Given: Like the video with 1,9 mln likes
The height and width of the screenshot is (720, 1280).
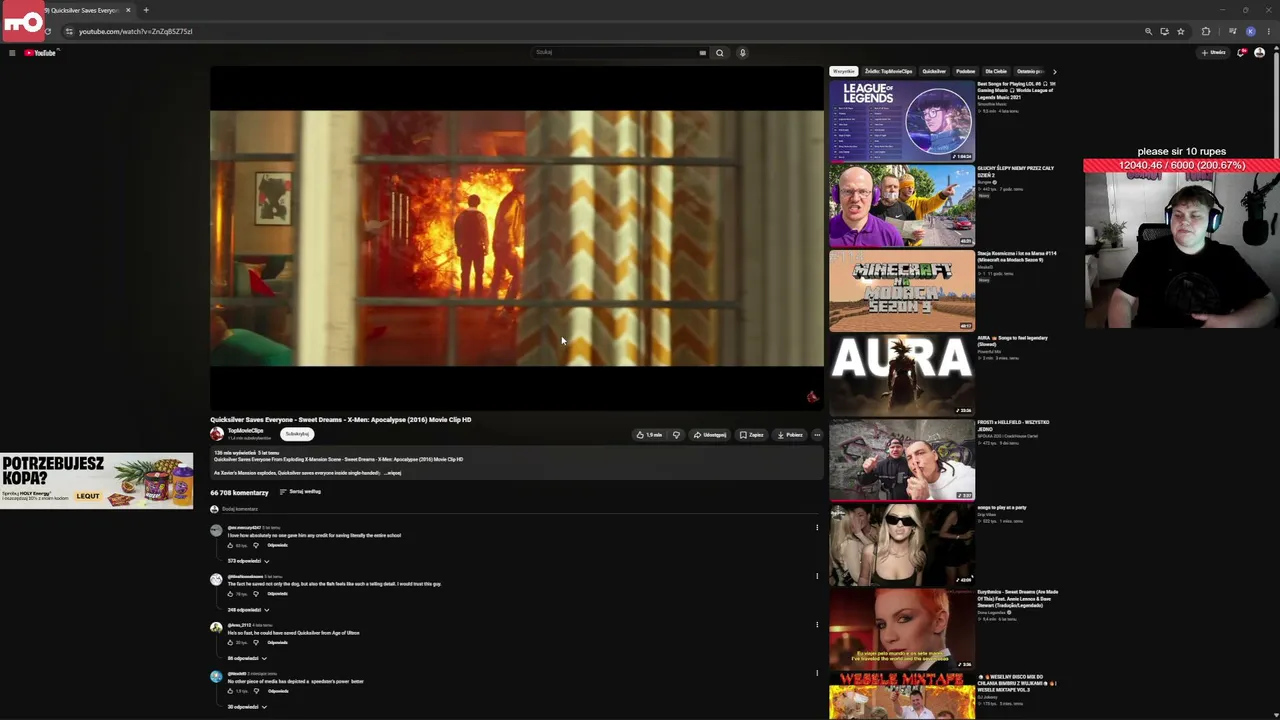Looking at the screenshot, I should click(x=650, y=435).
